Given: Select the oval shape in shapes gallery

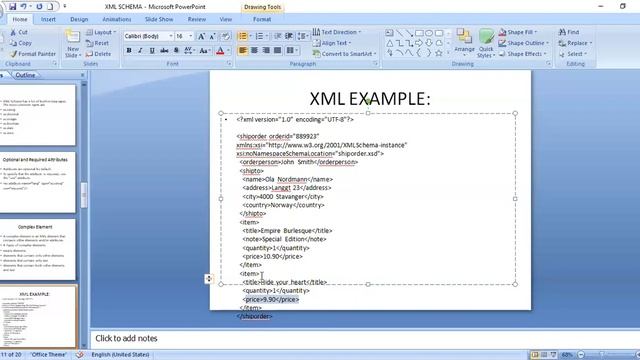Looking at the screenshot, I should coord(429,33).
